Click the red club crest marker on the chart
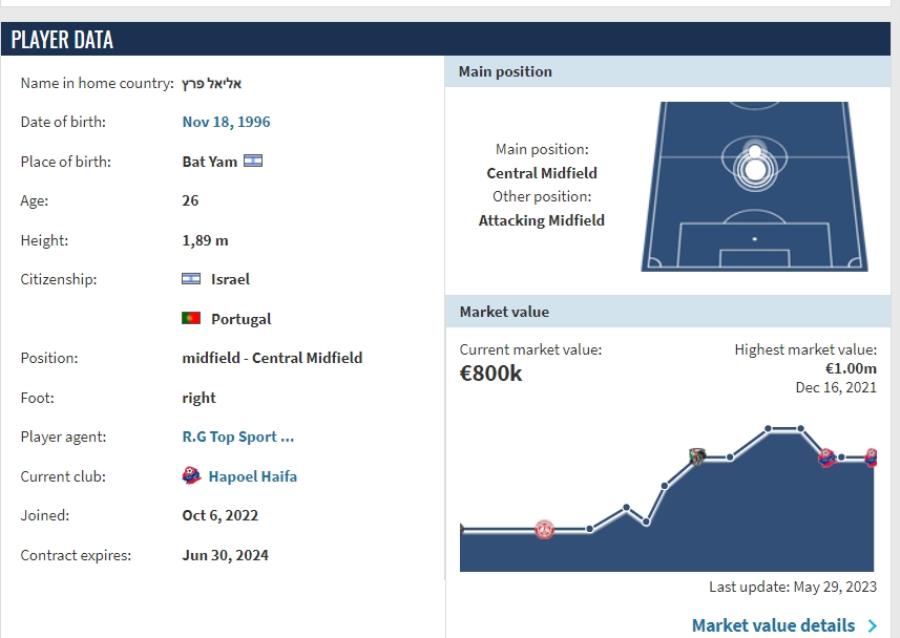900x638 pixels. tap(544, 529)
